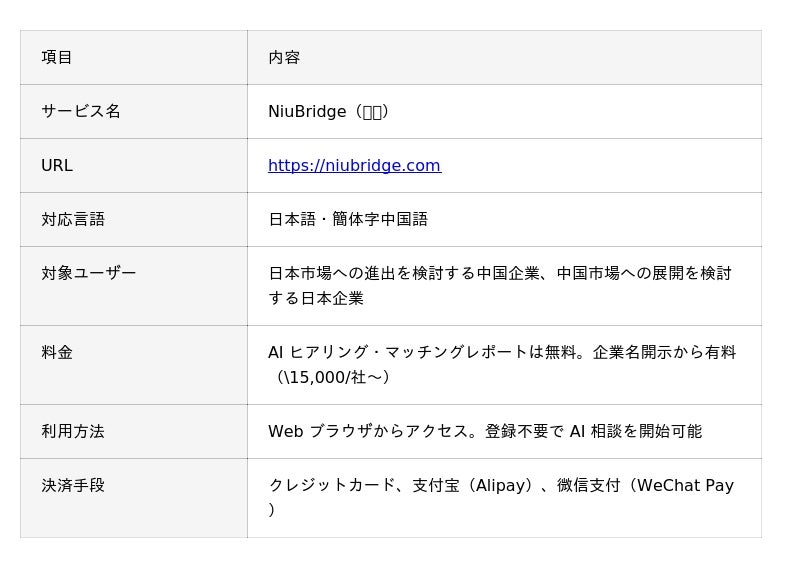Select the URL row label

click(x=57, y=166)
